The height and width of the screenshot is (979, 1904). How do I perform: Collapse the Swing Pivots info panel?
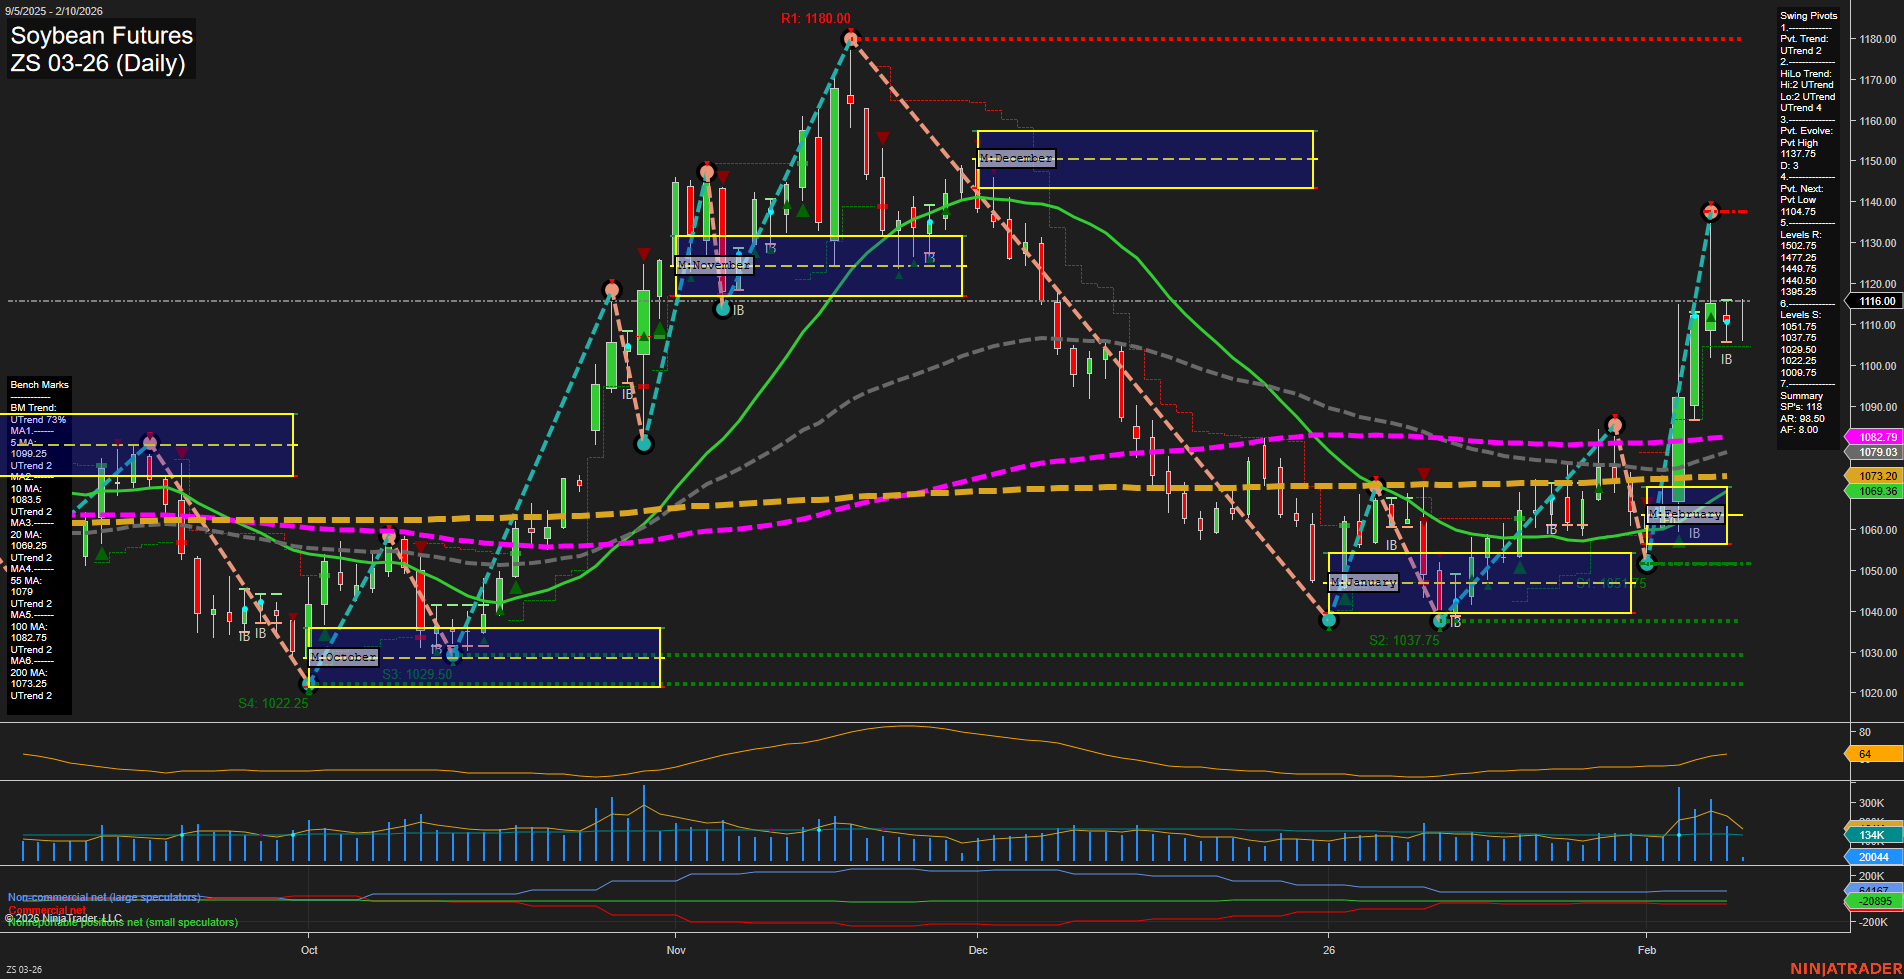(1808, 15)
